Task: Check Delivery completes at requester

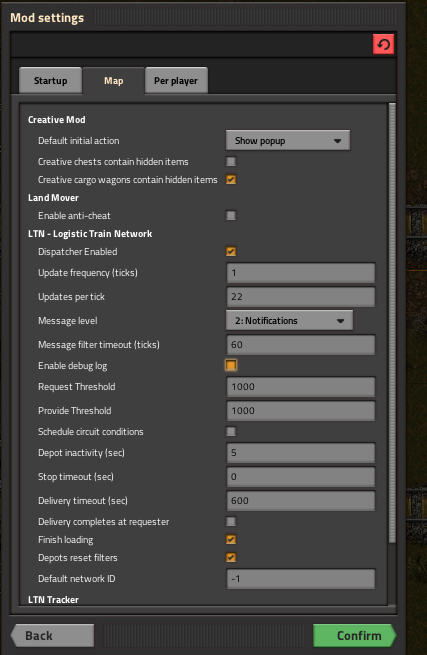Action: [x=231, y=522]
